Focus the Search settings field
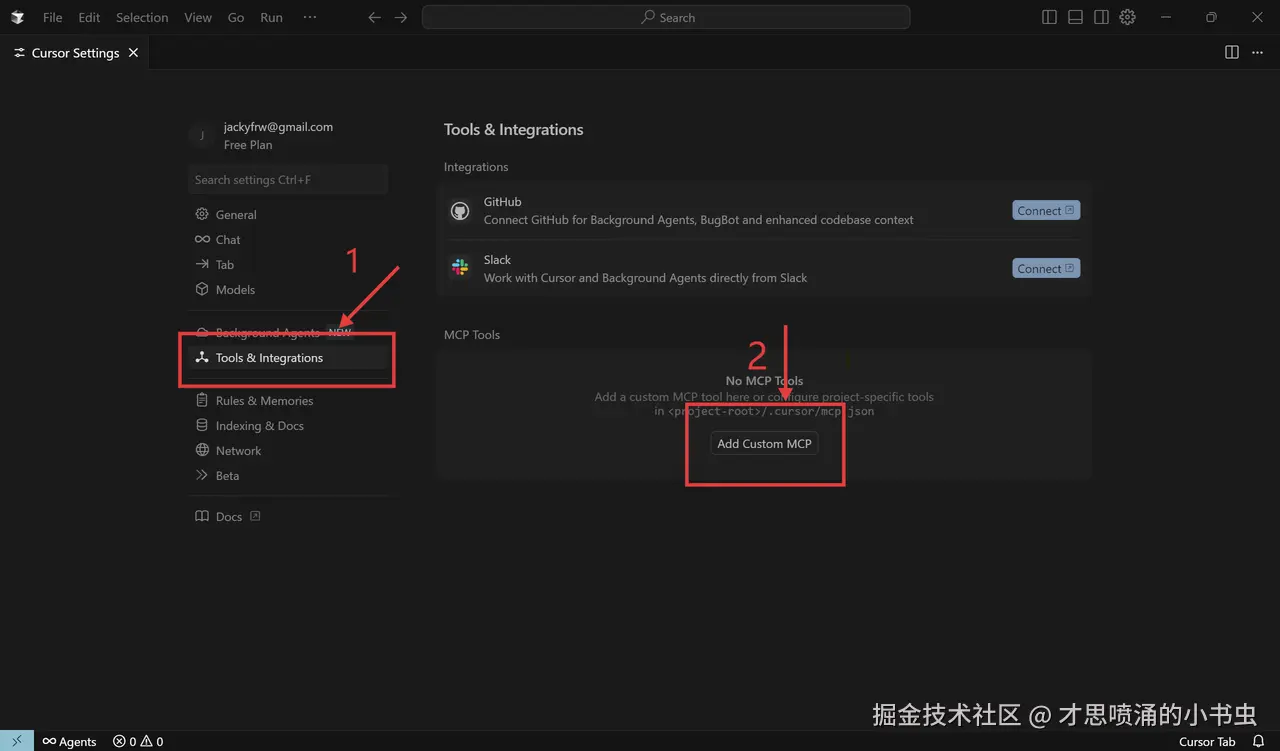1280x751 pixels. (x=288, y=180)
